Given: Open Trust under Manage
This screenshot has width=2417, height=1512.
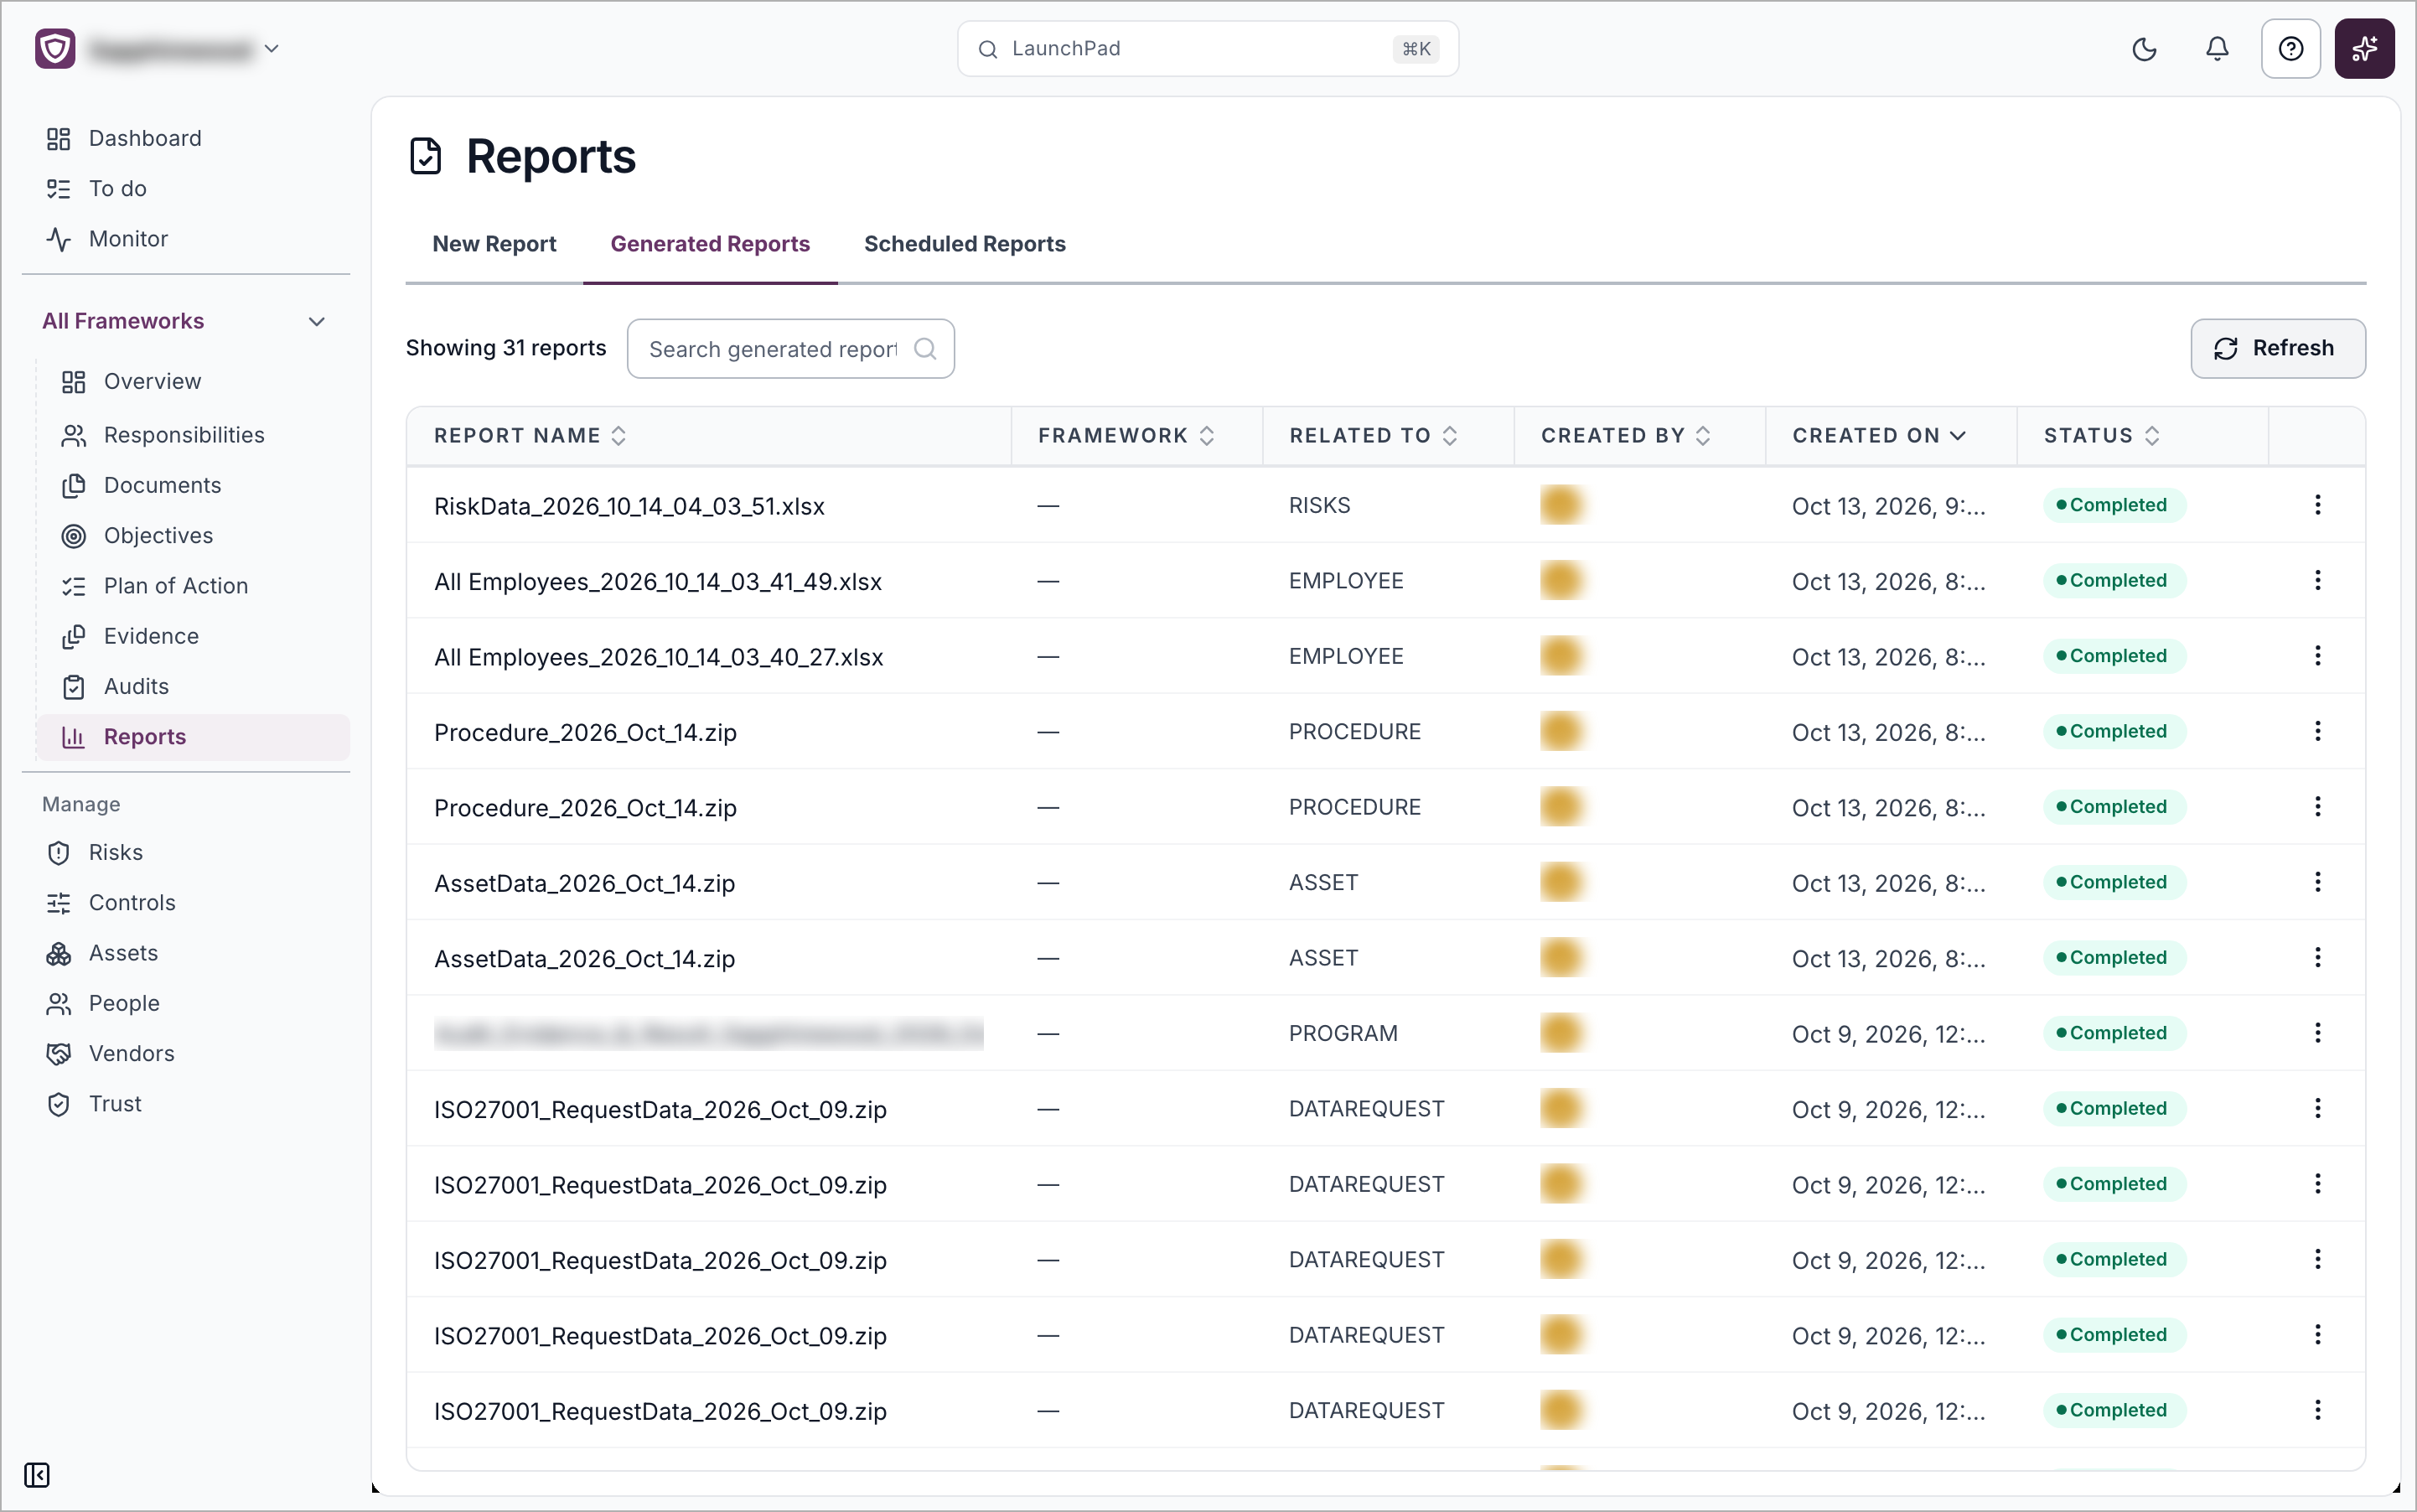Looking at the screenshot, I should click(115, 1104).
